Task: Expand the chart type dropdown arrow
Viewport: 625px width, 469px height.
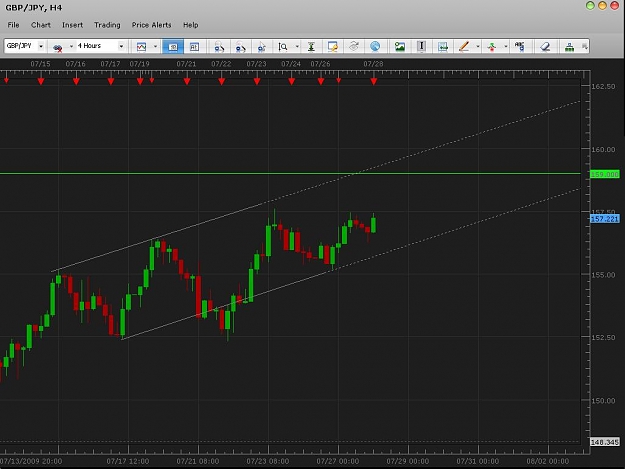Action: 155,47
